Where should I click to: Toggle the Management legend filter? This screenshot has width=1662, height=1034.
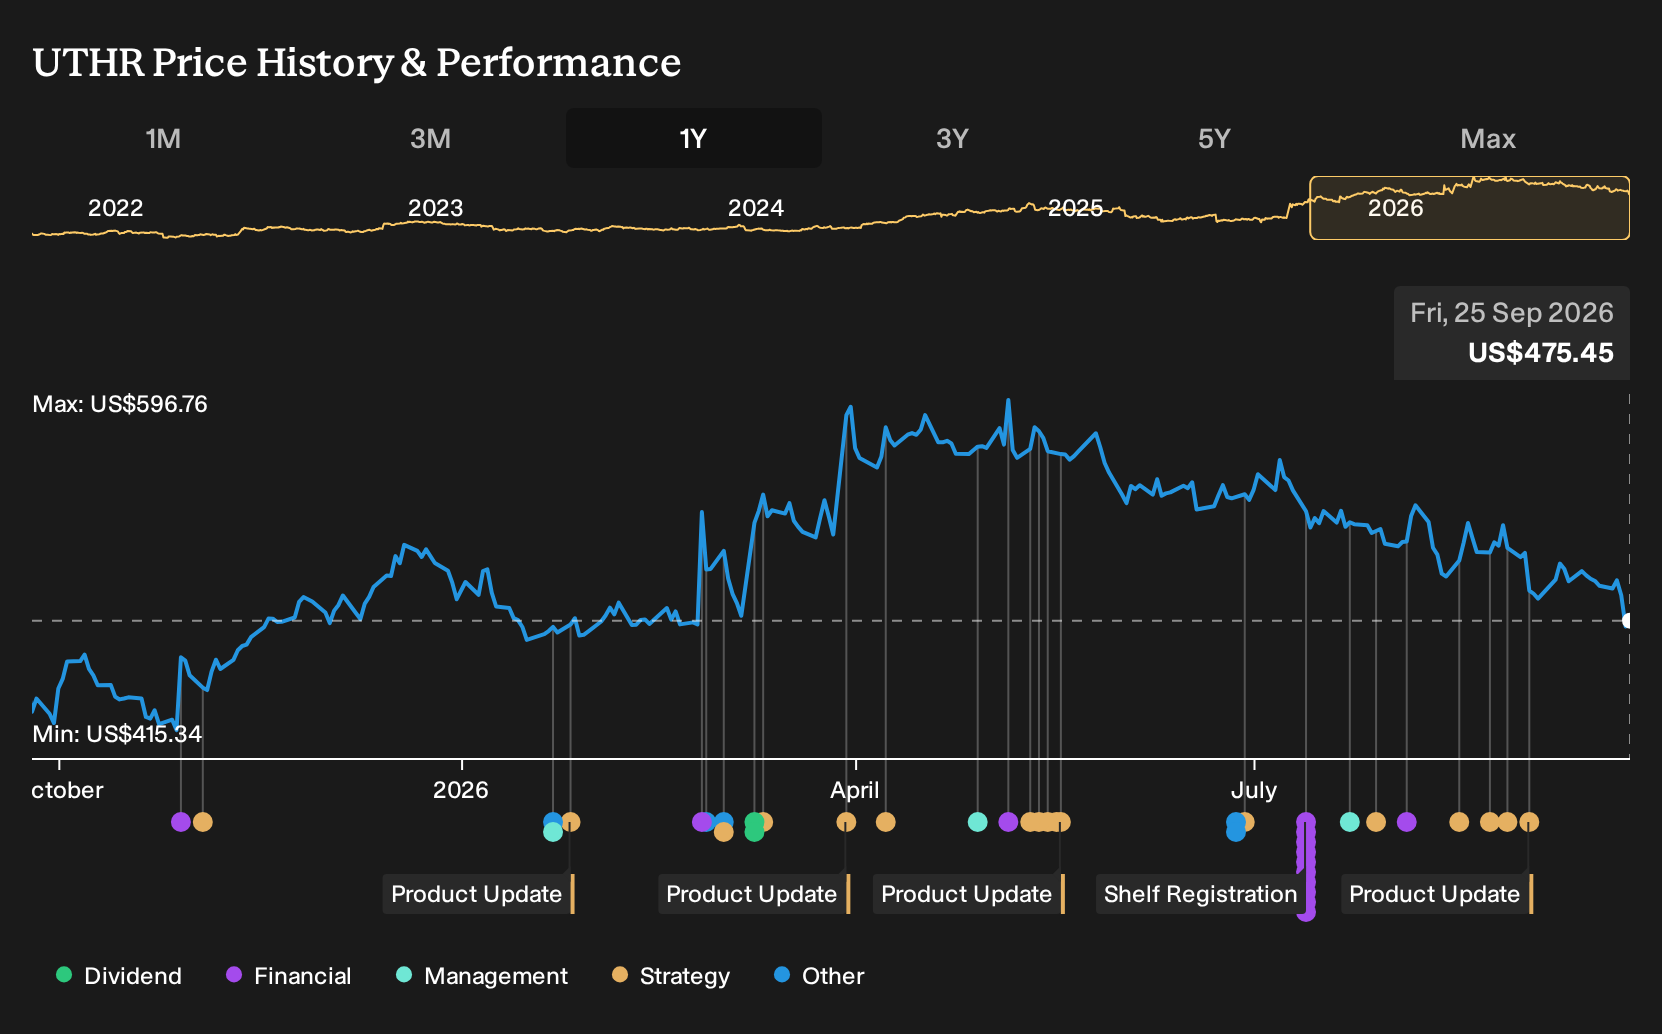(x=482, y=976)
